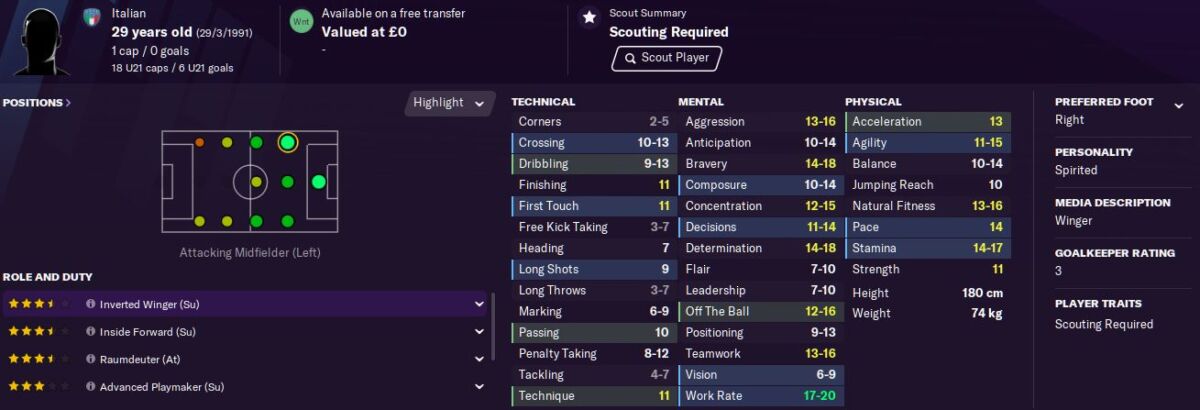
Task: Click the player silhouette portrait
Action: pyautogui.click(x=40, y=40)
